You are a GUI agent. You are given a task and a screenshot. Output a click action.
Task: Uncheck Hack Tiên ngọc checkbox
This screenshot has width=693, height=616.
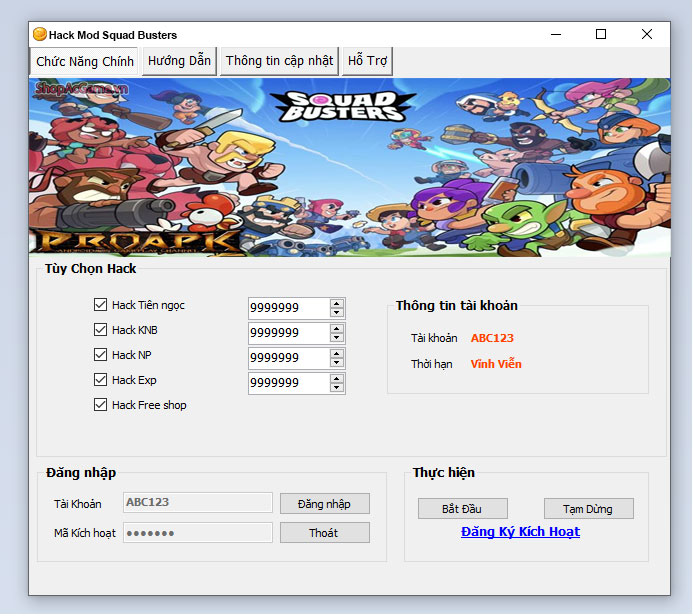100,305
